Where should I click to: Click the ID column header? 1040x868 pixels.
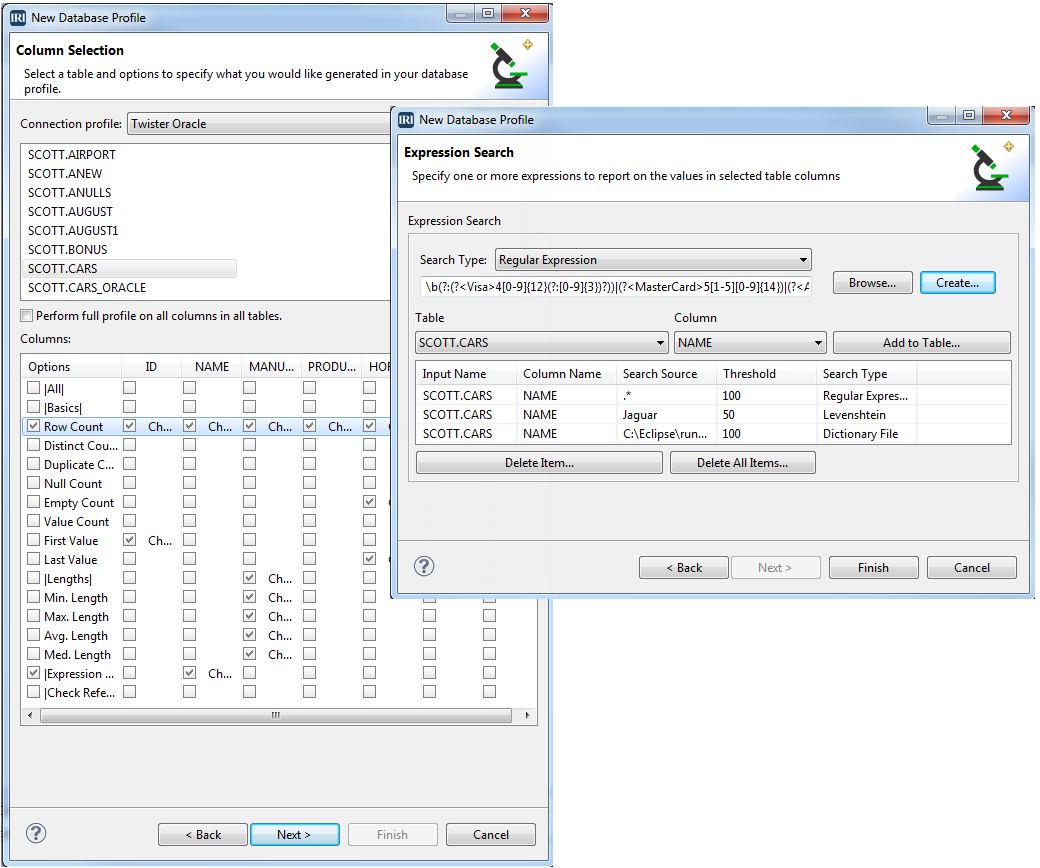[x=151, y=367]
